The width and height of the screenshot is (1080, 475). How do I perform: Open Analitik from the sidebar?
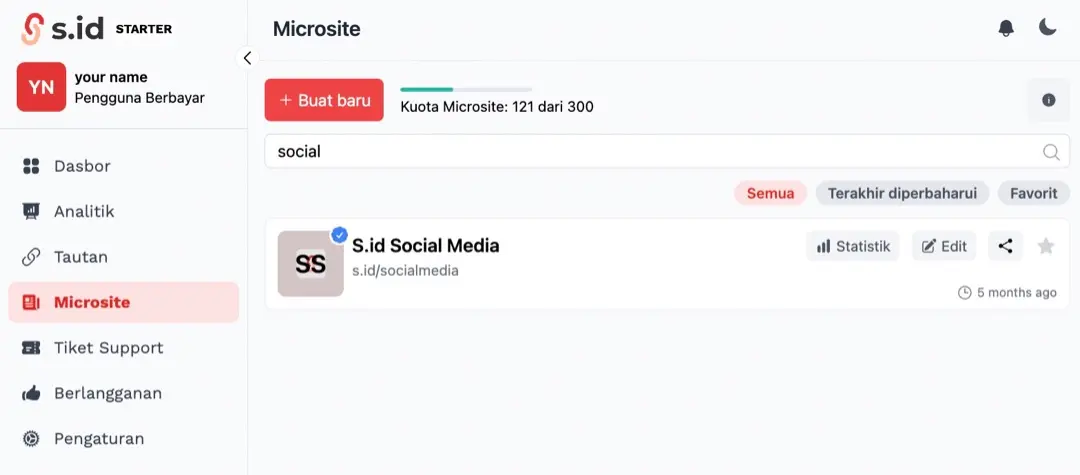[x=84, y=211]
